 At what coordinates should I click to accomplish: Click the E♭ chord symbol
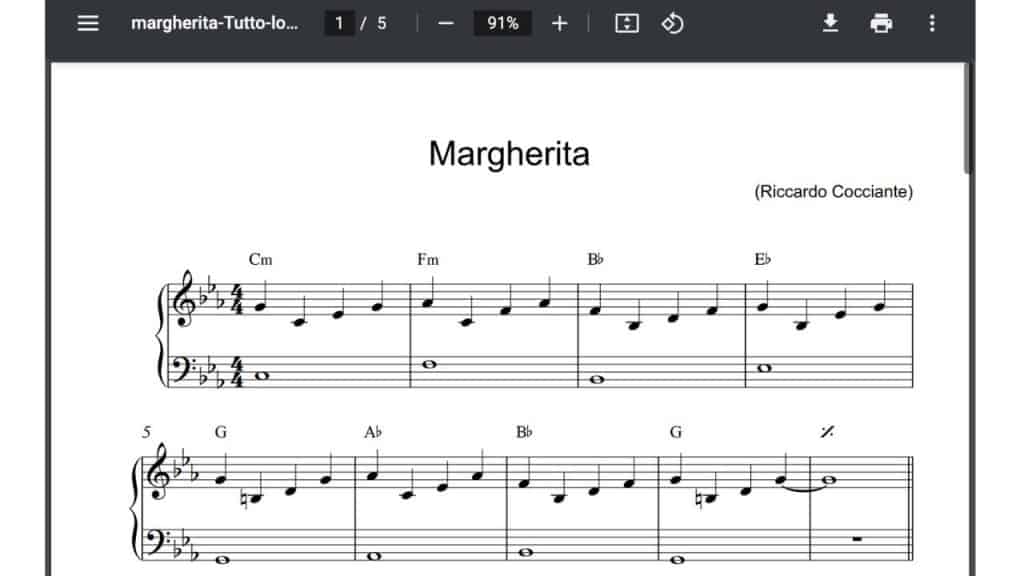[762, 260]
